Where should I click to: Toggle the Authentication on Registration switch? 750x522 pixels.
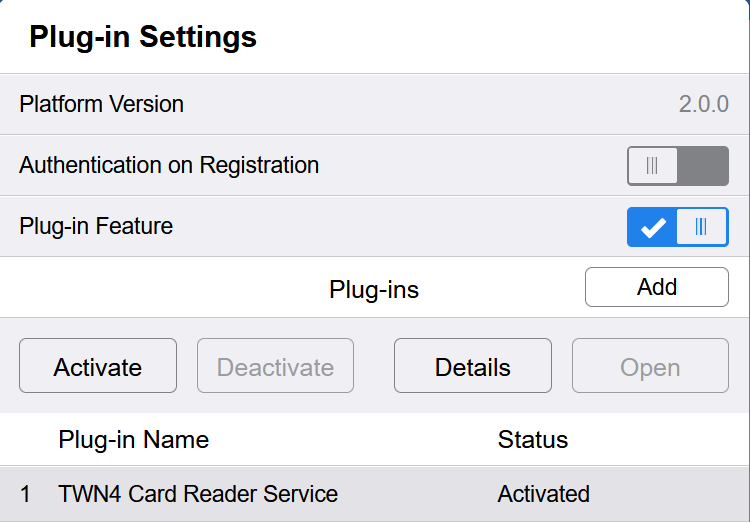pyautogui.click(x=677, y=166)
